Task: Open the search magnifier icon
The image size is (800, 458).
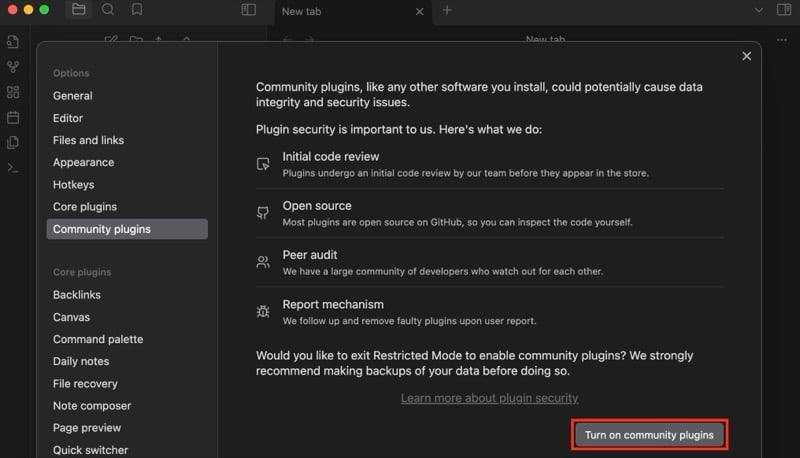Action: pyautogui.click(x=108, y=10)
